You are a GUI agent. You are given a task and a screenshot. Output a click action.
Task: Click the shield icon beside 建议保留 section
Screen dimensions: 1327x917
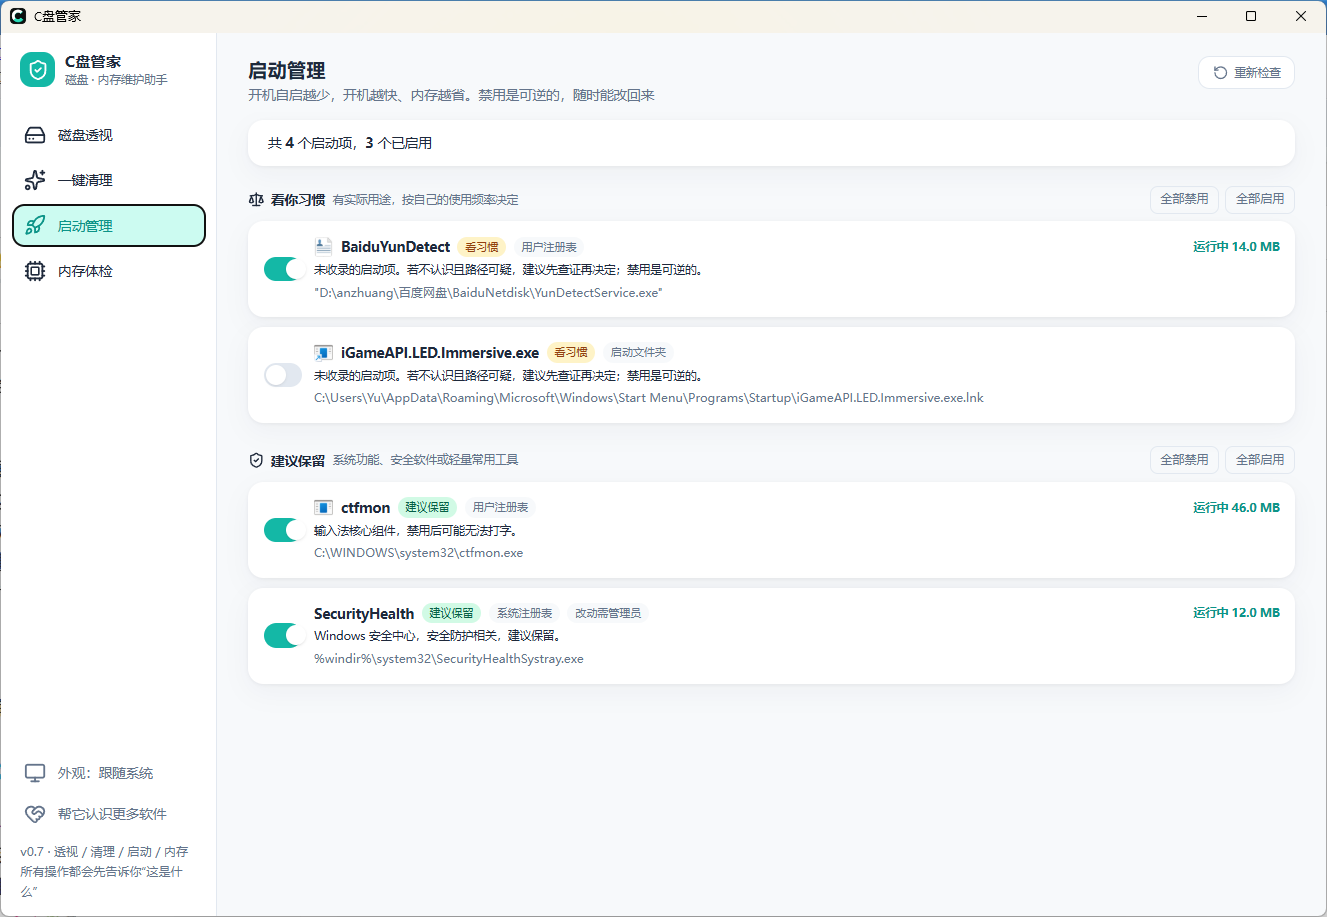click(256, 460)
